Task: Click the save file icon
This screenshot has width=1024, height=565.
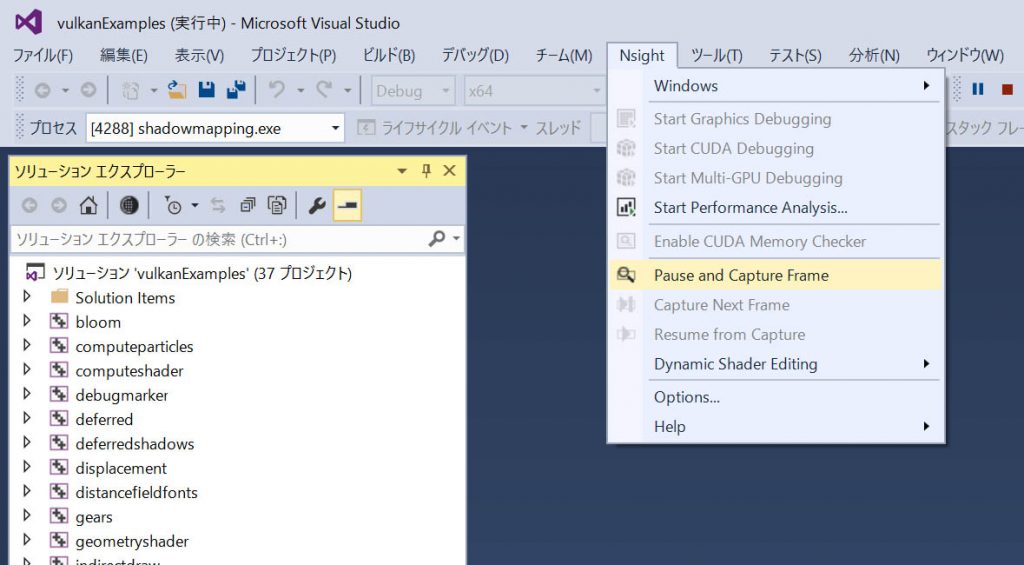Action: [x=206, y=90]
